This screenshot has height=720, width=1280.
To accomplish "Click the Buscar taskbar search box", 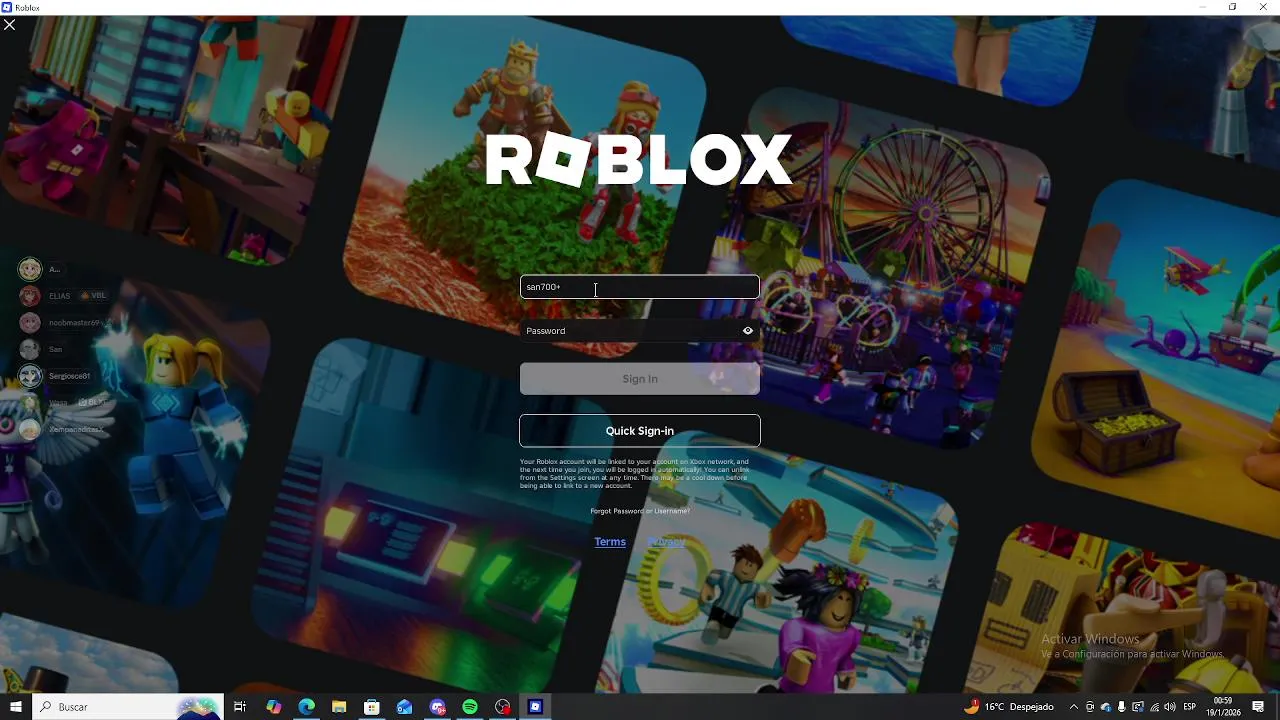I will [129, 707].
